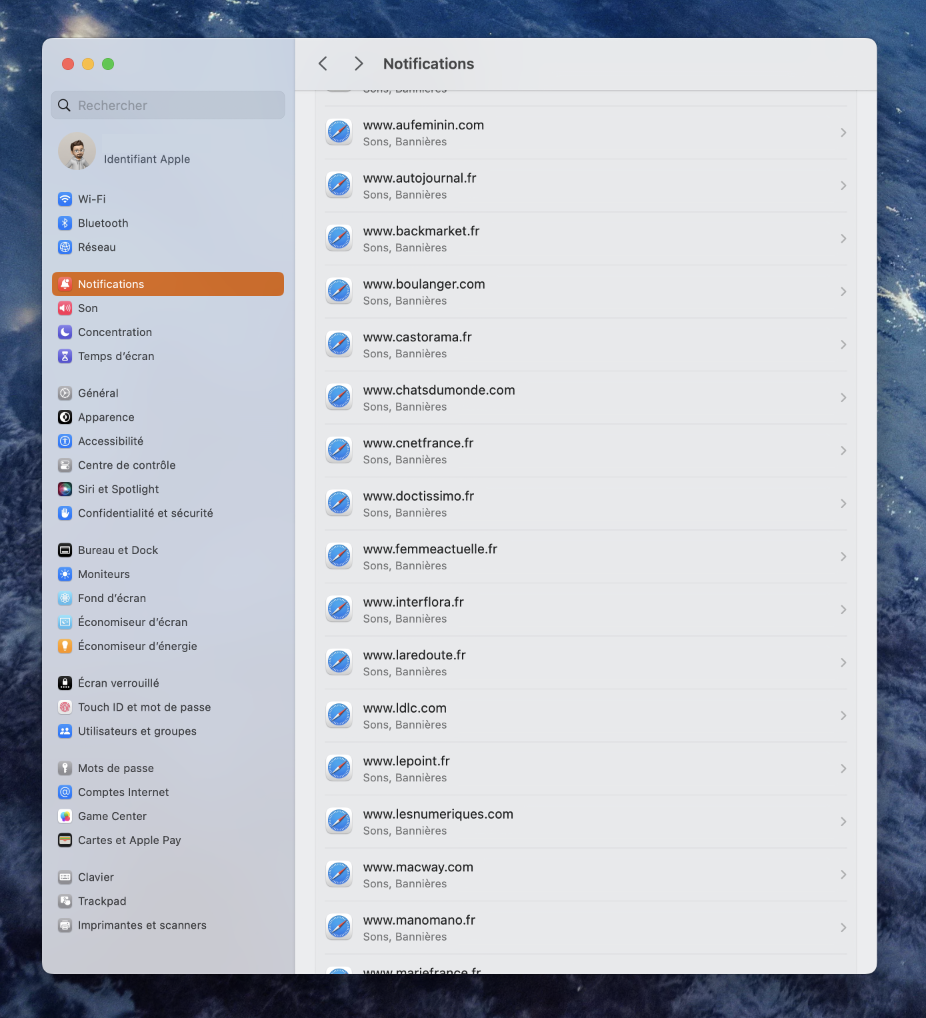Click the Game Center icon
This screenshot has height=1018, width=926.
(65, 817)
